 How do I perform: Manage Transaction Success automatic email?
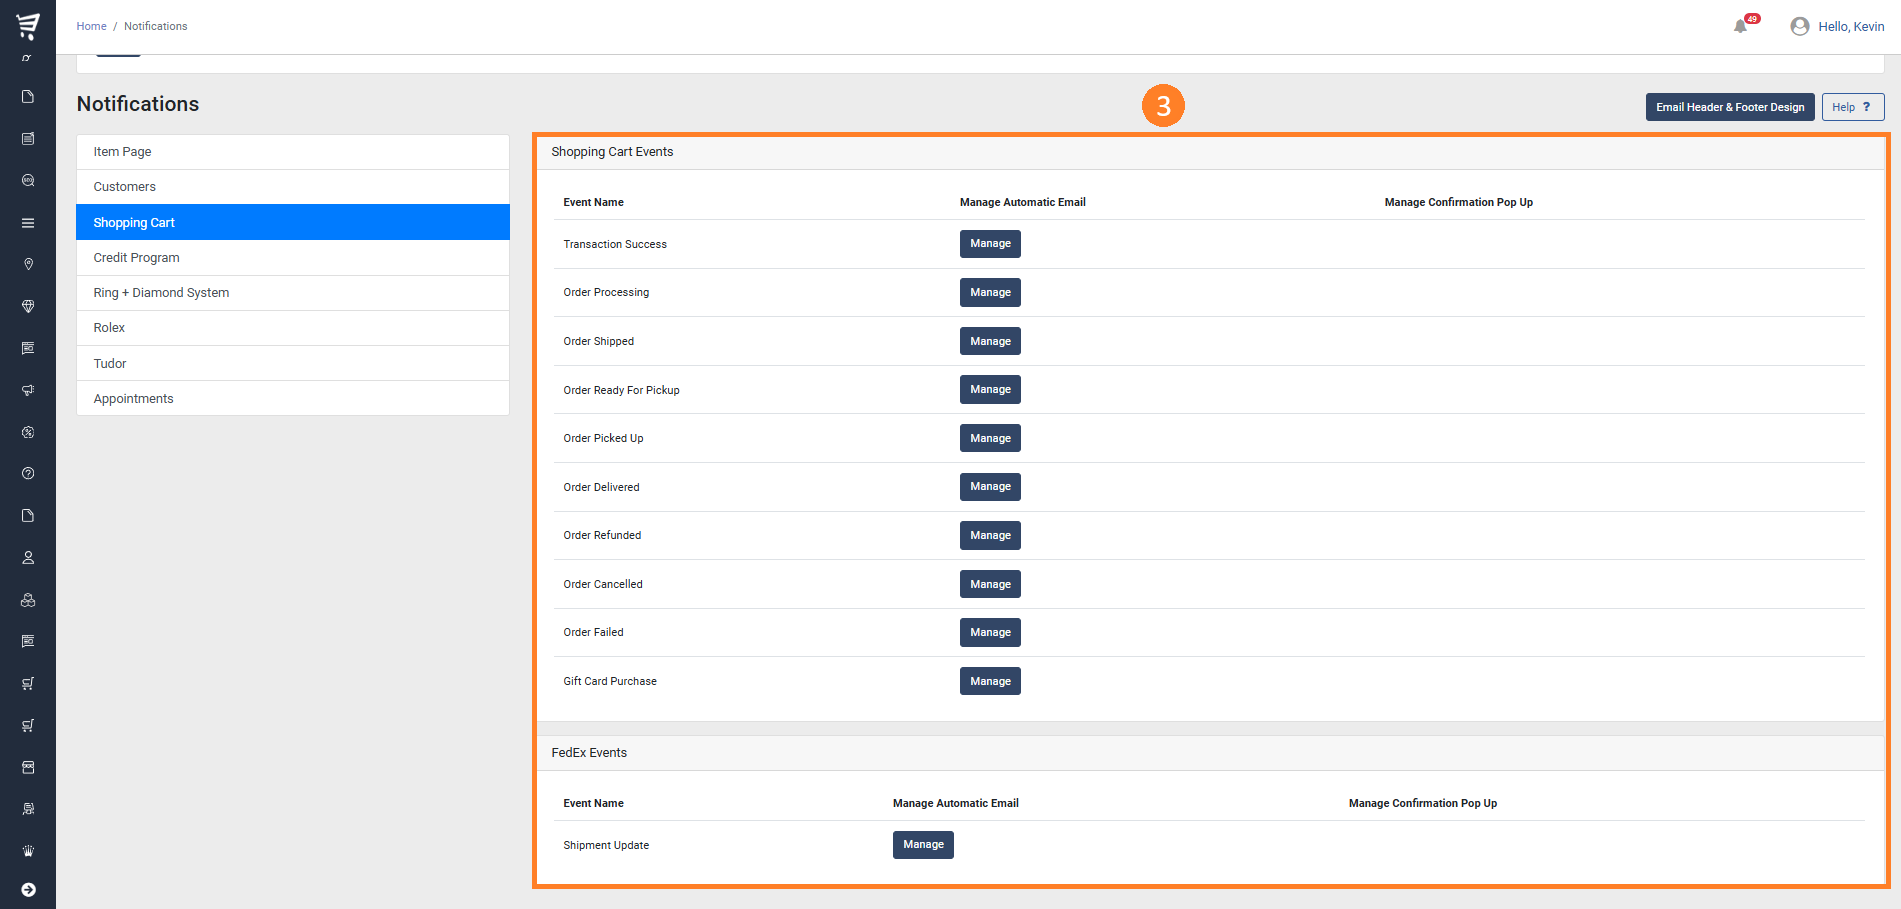pos(990,244)
